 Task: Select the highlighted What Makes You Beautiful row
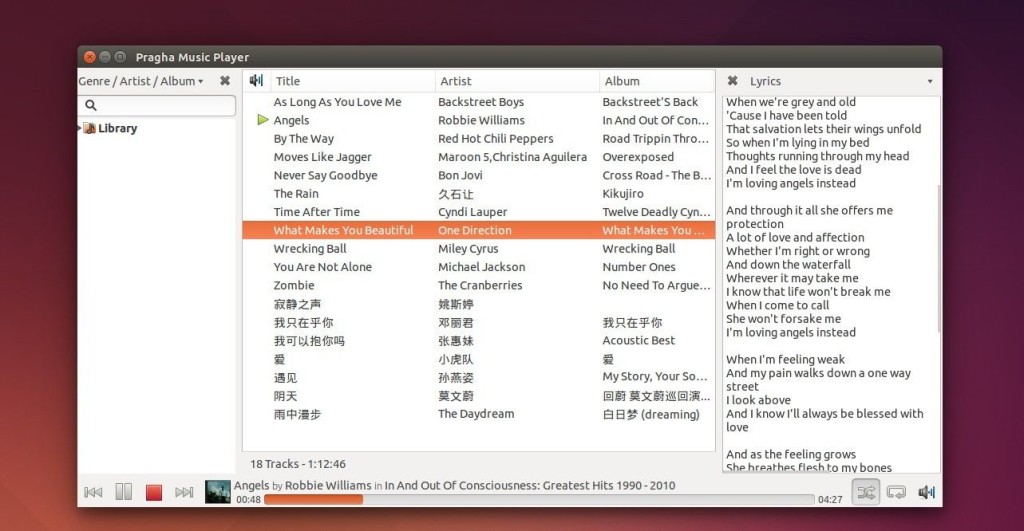pyautogui.click(x=479, y=230)
